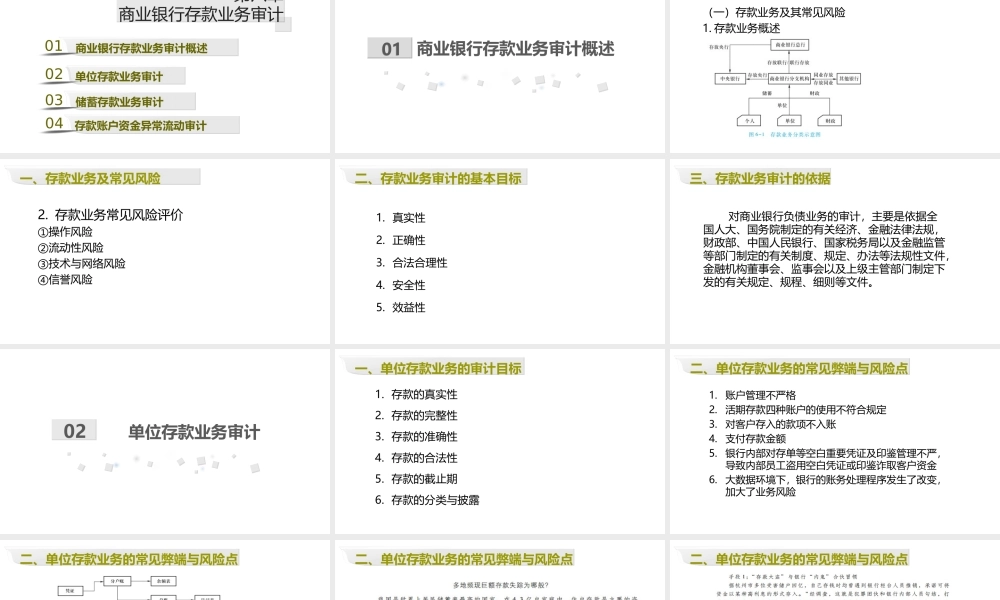Click the 财政 box in the classification diagram
The image size is (1000, 600).
(830, 120)
